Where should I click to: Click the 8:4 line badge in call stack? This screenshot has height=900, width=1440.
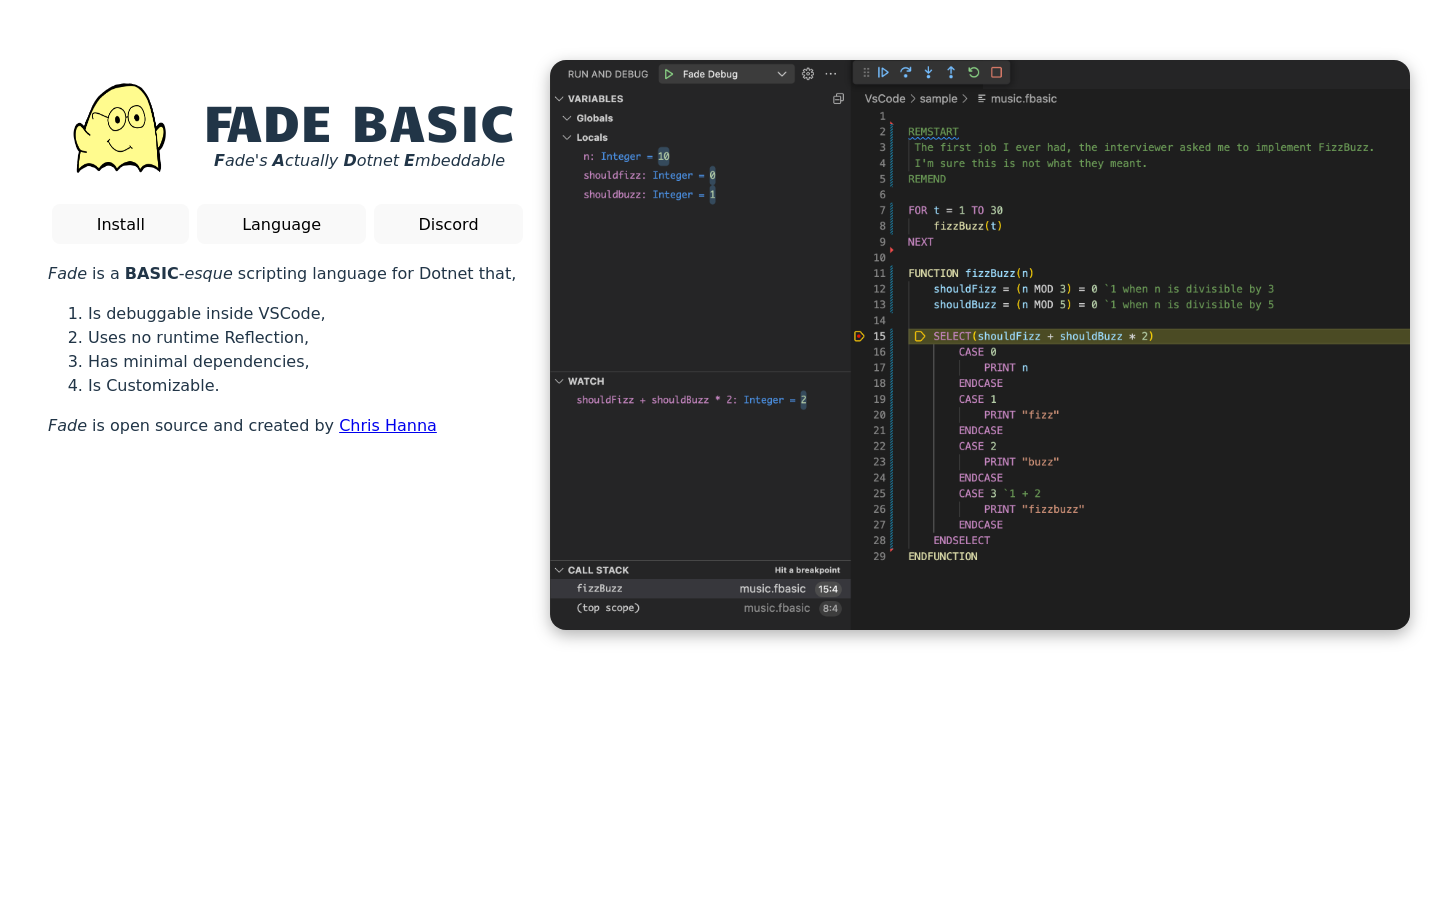coord(830,608)
